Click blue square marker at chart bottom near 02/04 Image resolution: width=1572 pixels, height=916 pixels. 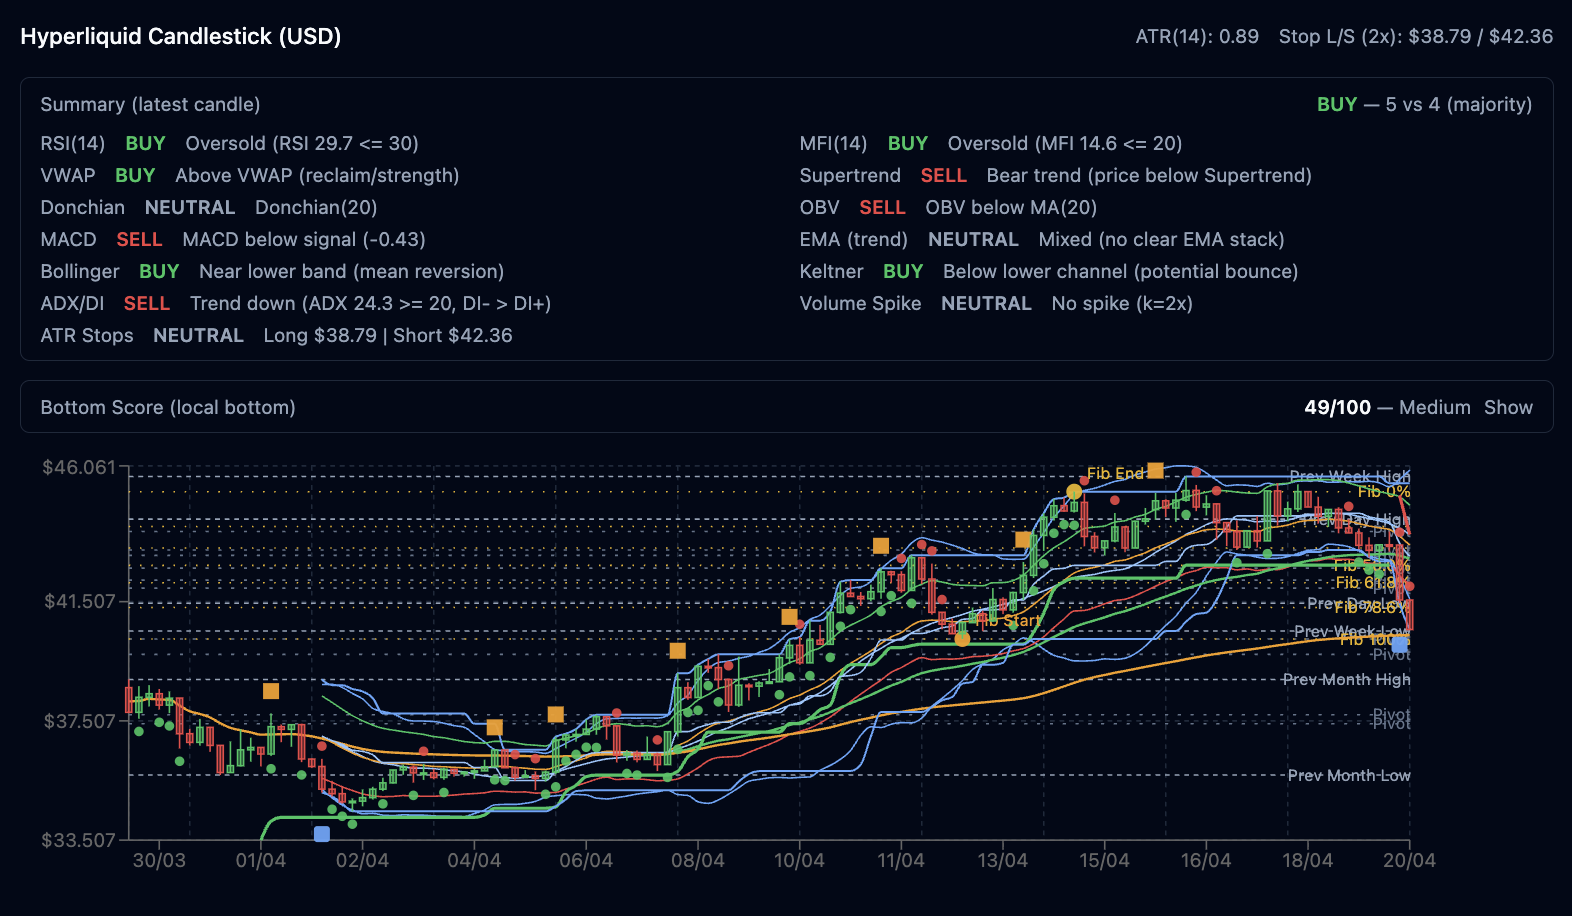(x=321, y=833)
